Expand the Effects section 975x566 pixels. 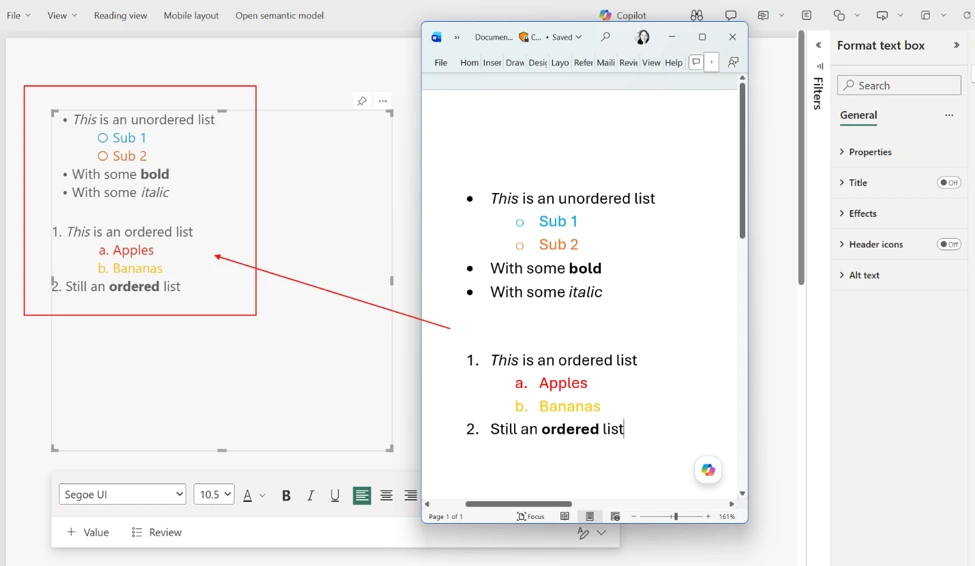[x=857, y=213]
